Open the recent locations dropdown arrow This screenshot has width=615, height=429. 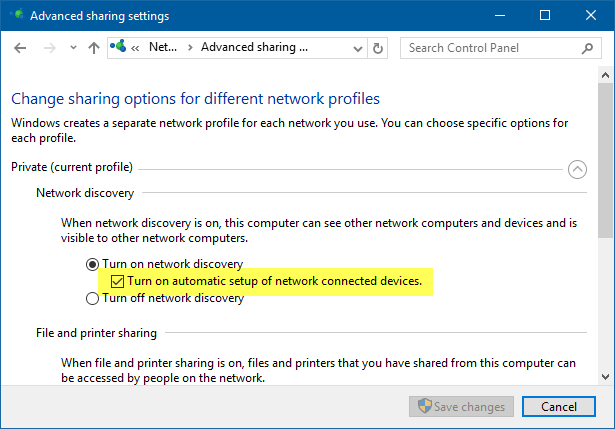click(73, 48)
